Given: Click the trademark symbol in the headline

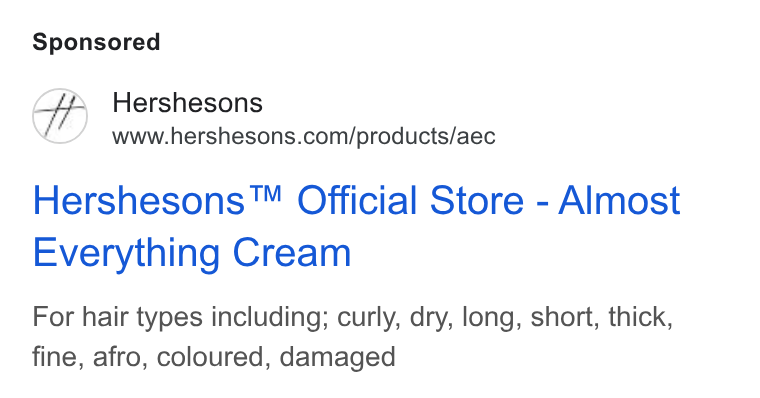Looking at the screenshot, I should (x=267, y=194).
